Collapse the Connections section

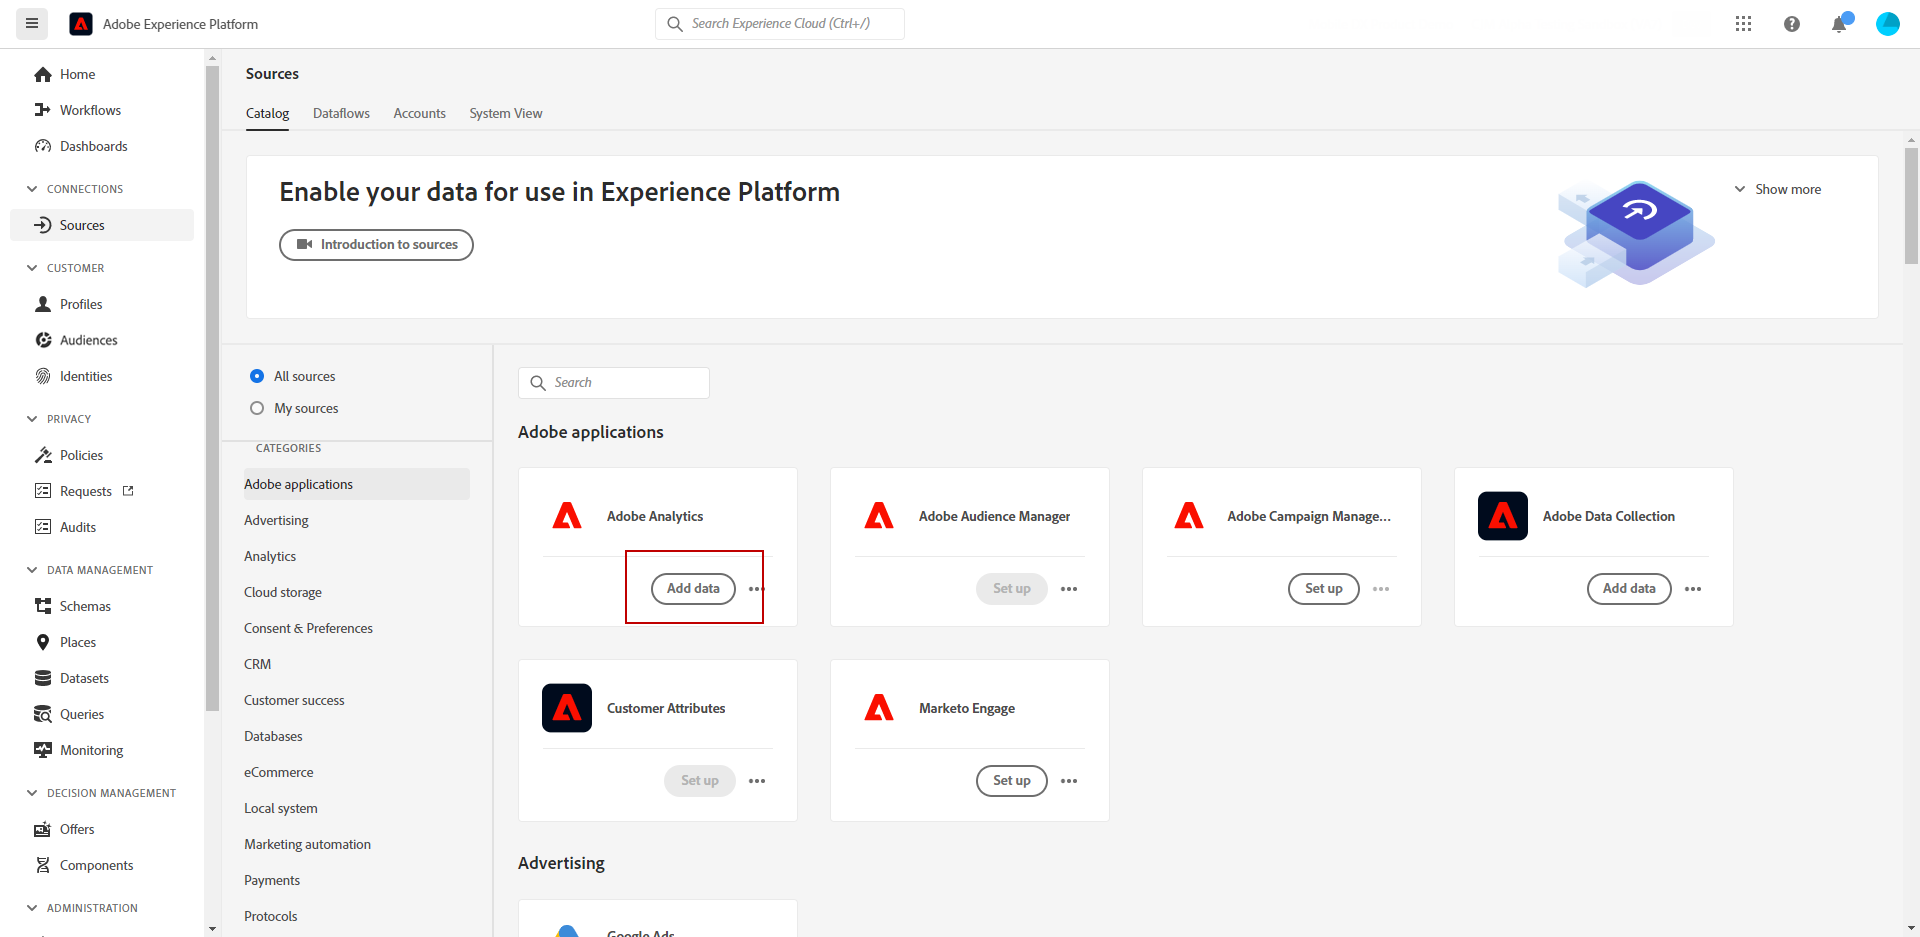(x=32, y=189)
